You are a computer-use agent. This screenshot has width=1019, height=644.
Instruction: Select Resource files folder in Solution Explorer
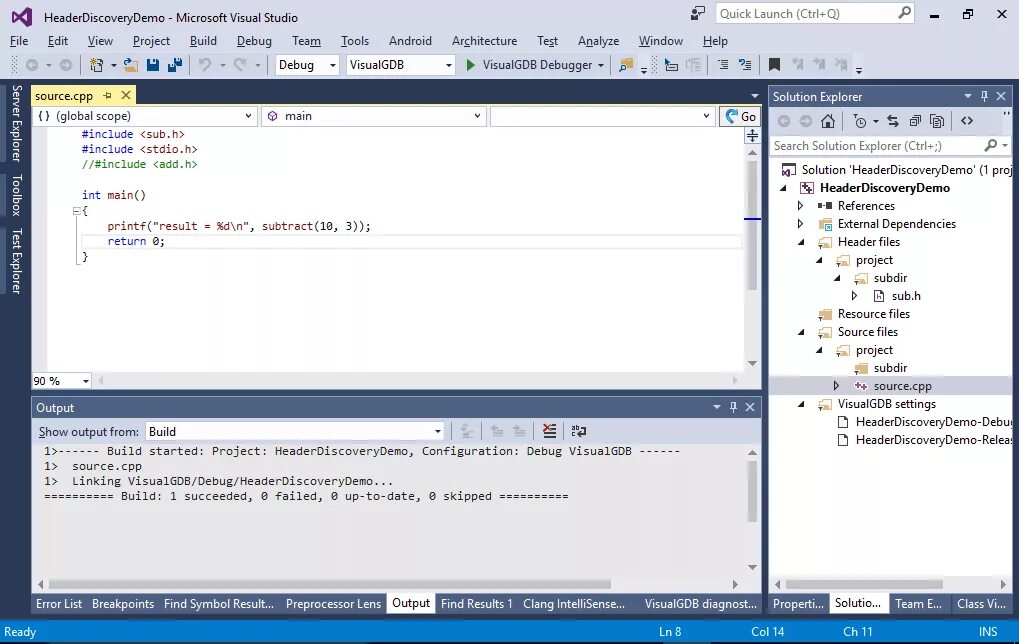point(873,314)
